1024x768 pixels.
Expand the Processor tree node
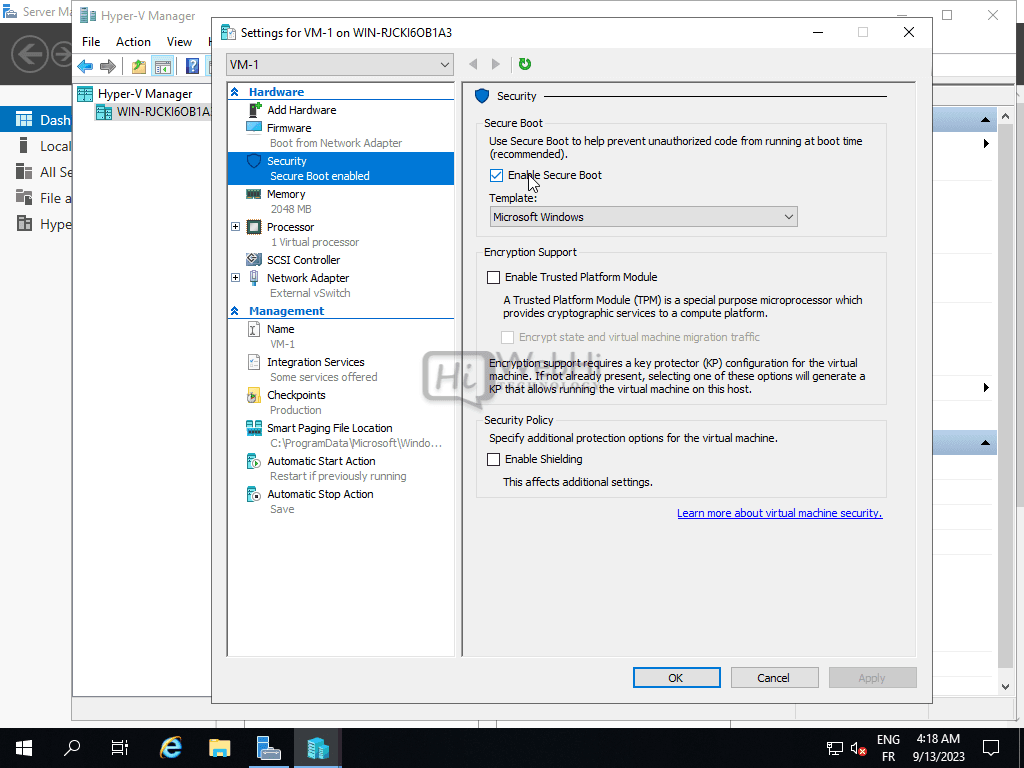tap(235, 227)
